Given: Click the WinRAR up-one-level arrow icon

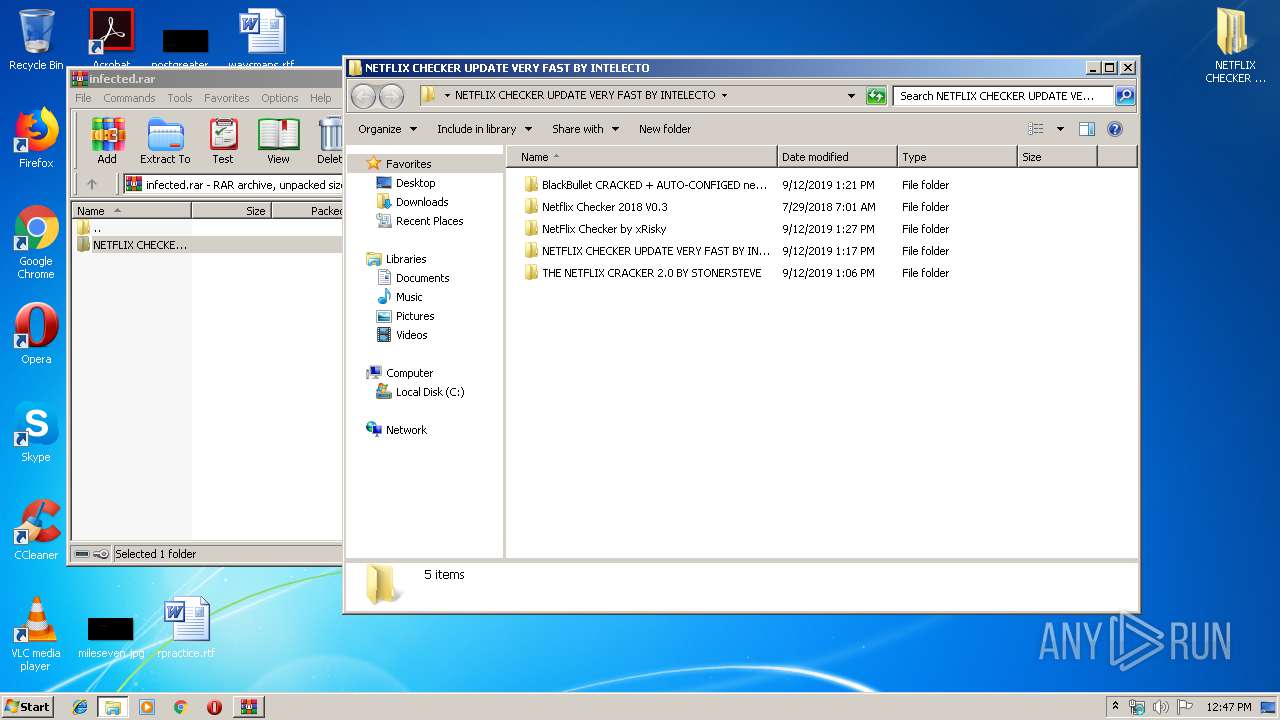Looking at the screenshot, I should coord(92,184).
